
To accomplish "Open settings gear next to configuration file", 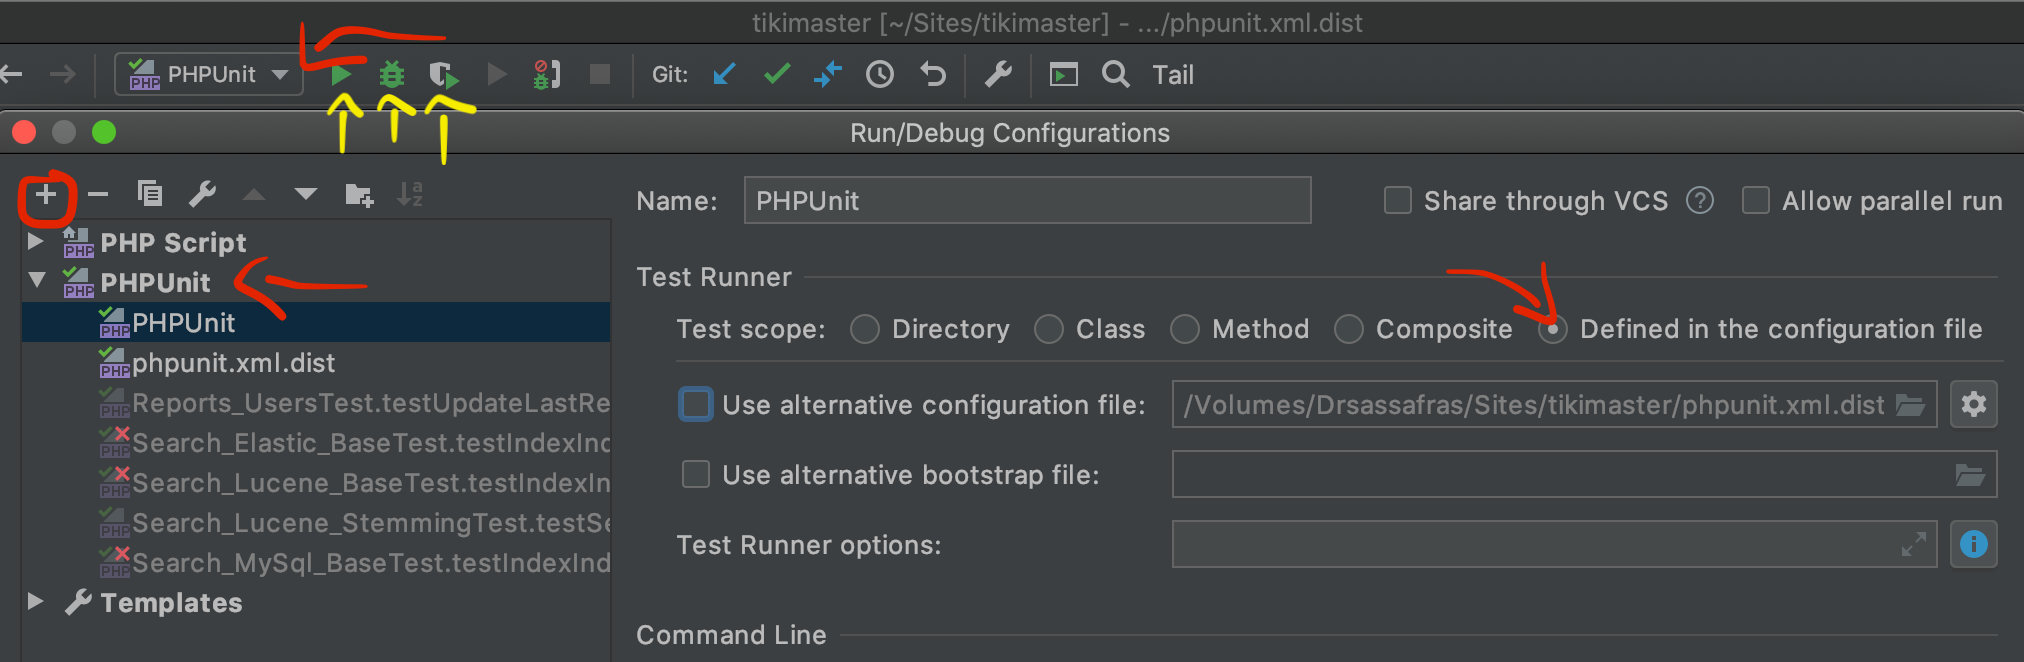I will (1973, 404).
